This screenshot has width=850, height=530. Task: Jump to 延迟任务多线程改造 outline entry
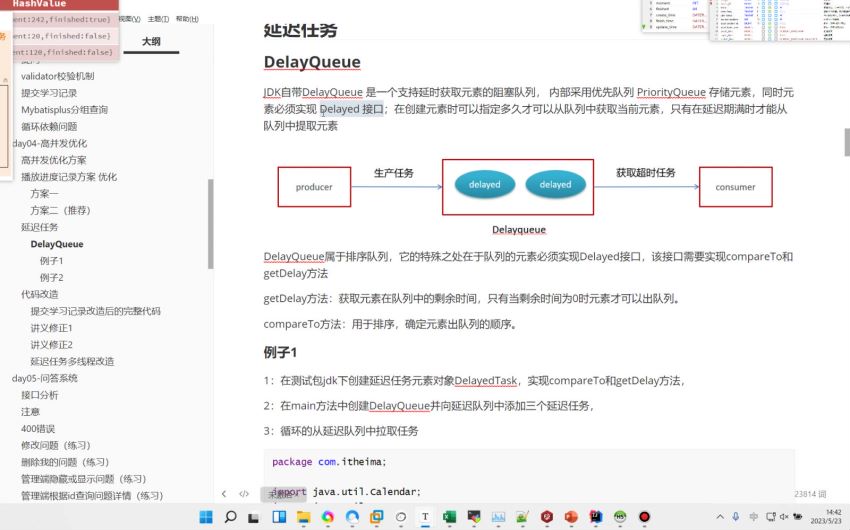(x=72, y=361)
